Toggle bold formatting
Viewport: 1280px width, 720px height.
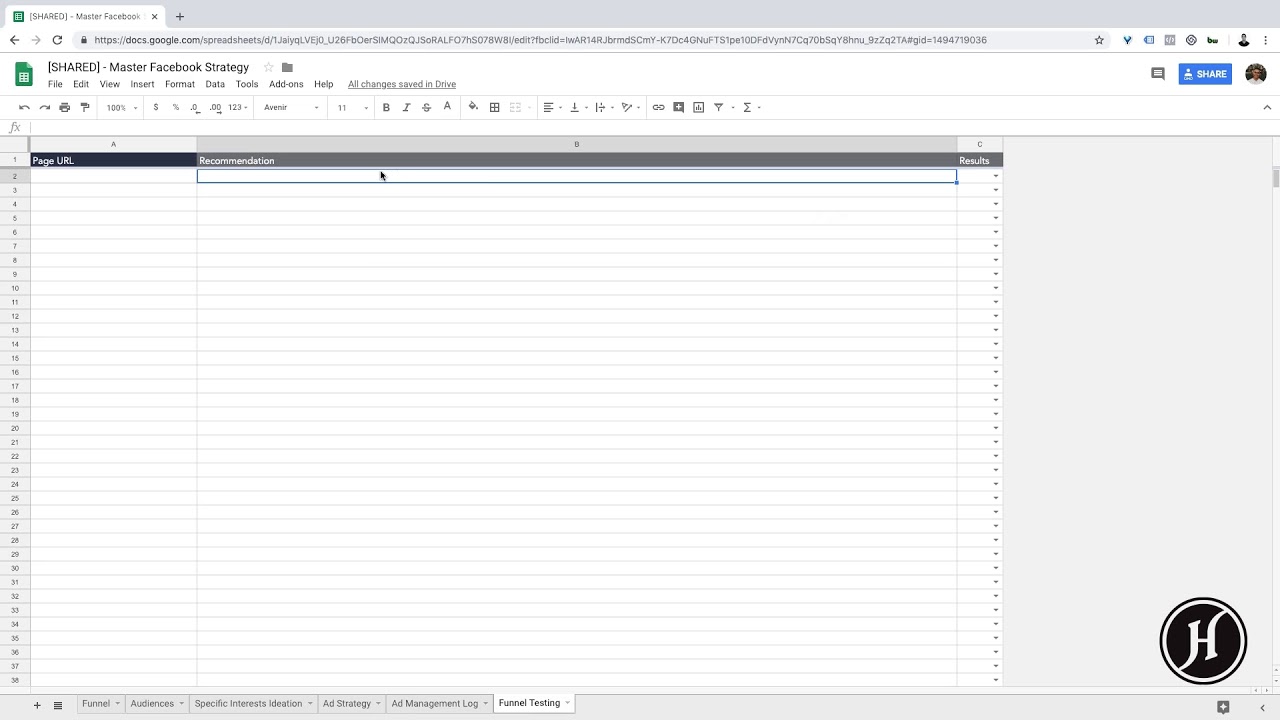click(386, 107)
